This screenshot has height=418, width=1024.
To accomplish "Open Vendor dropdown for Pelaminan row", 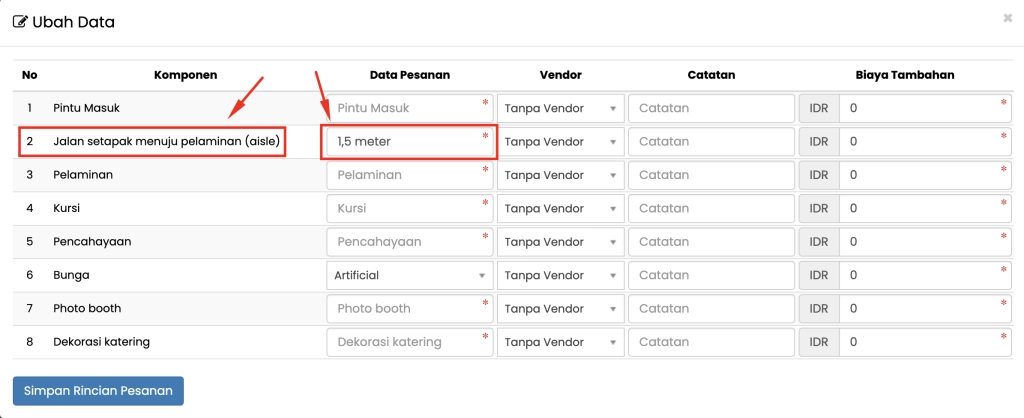I will (560, 175).
